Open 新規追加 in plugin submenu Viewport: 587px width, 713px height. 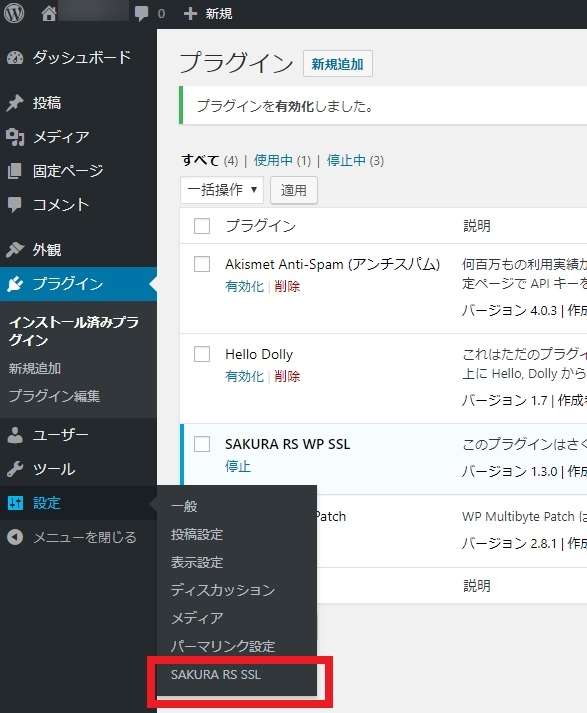click(x=35, y=368)
